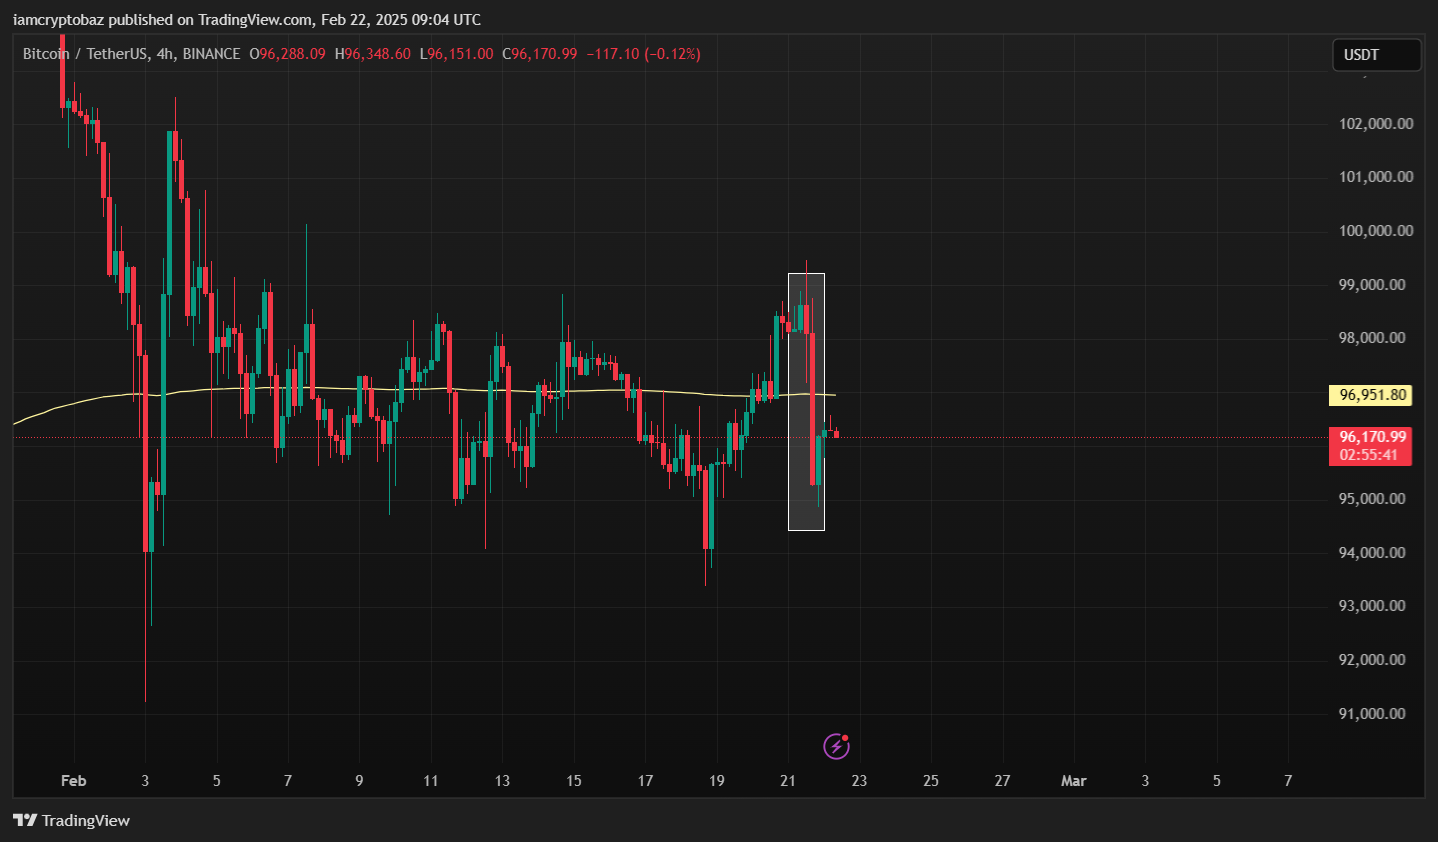1438x842 pixels.
Task: Click the 102,000.00 price axis label
Action: click(x=1376, y=124)
